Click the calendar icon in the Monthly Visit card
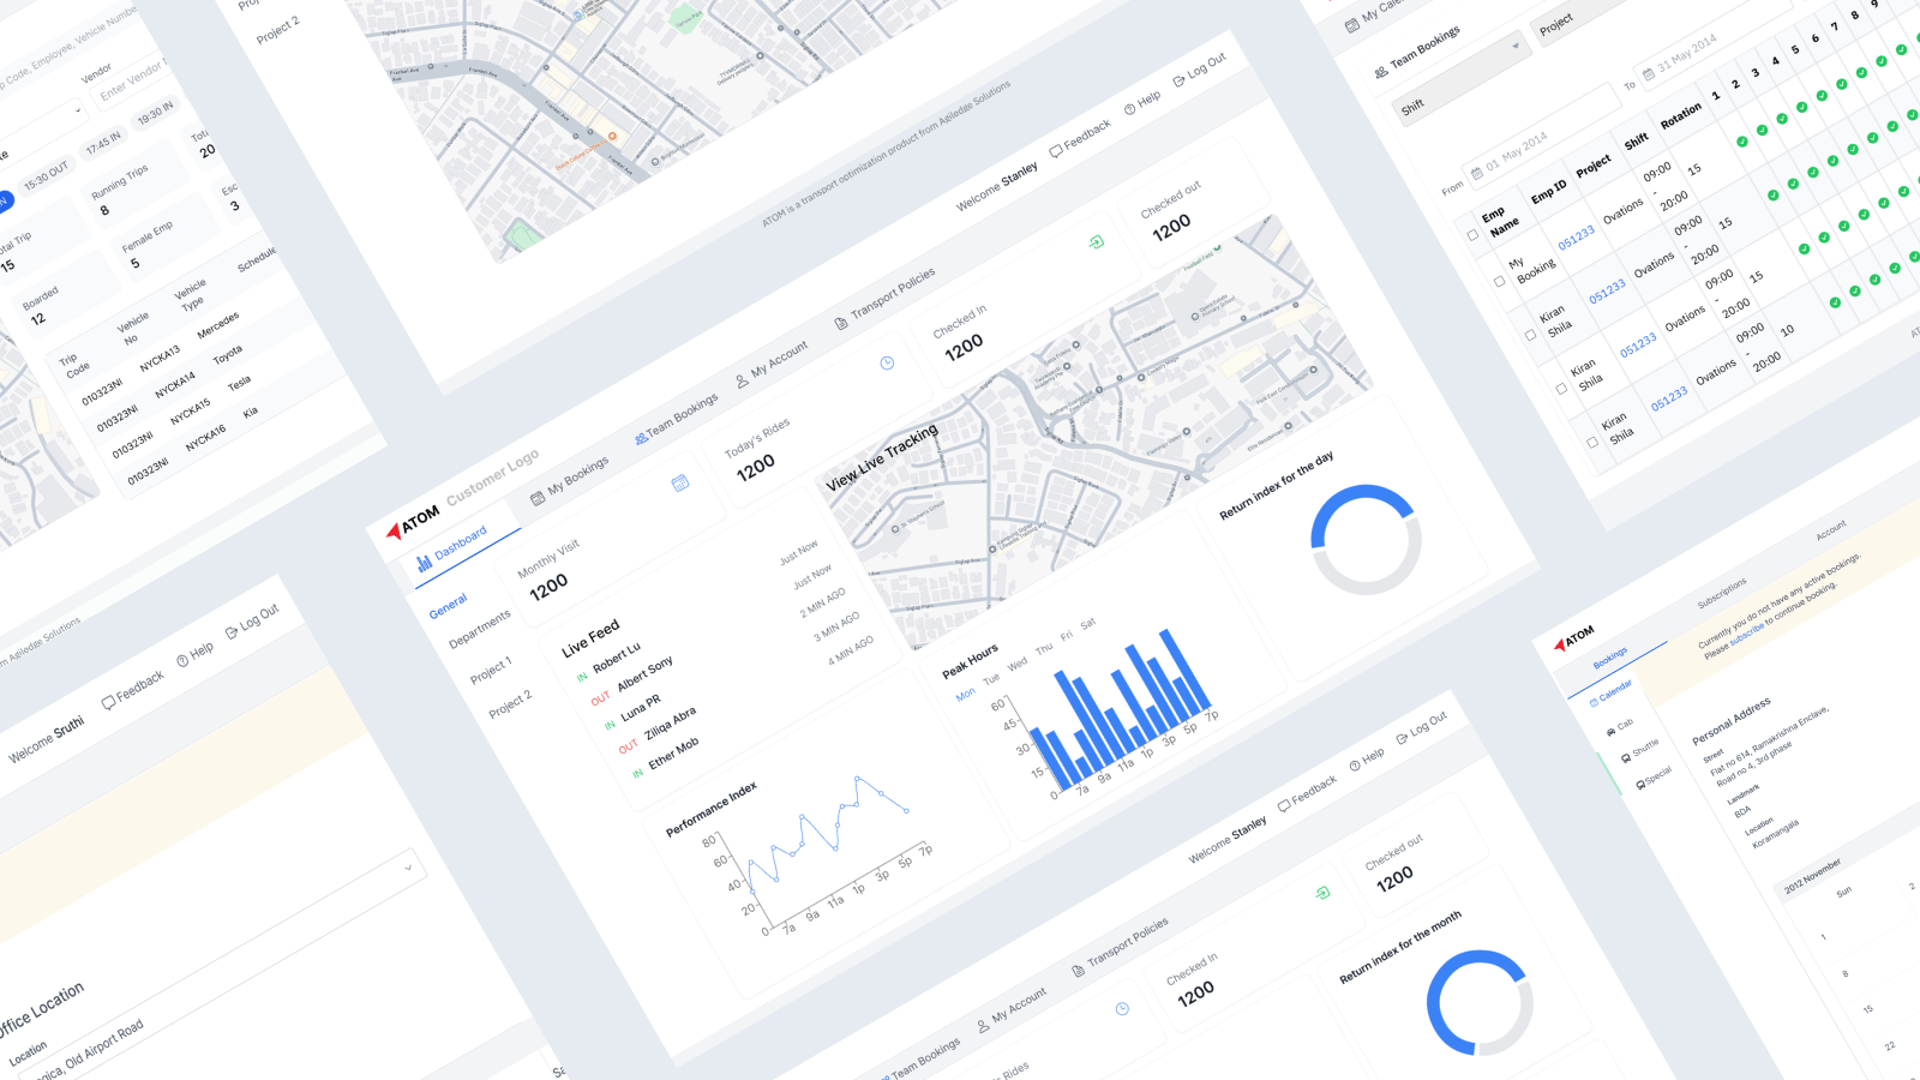The width and height of the screenshot is (1920, 1080). click(680, 483)
